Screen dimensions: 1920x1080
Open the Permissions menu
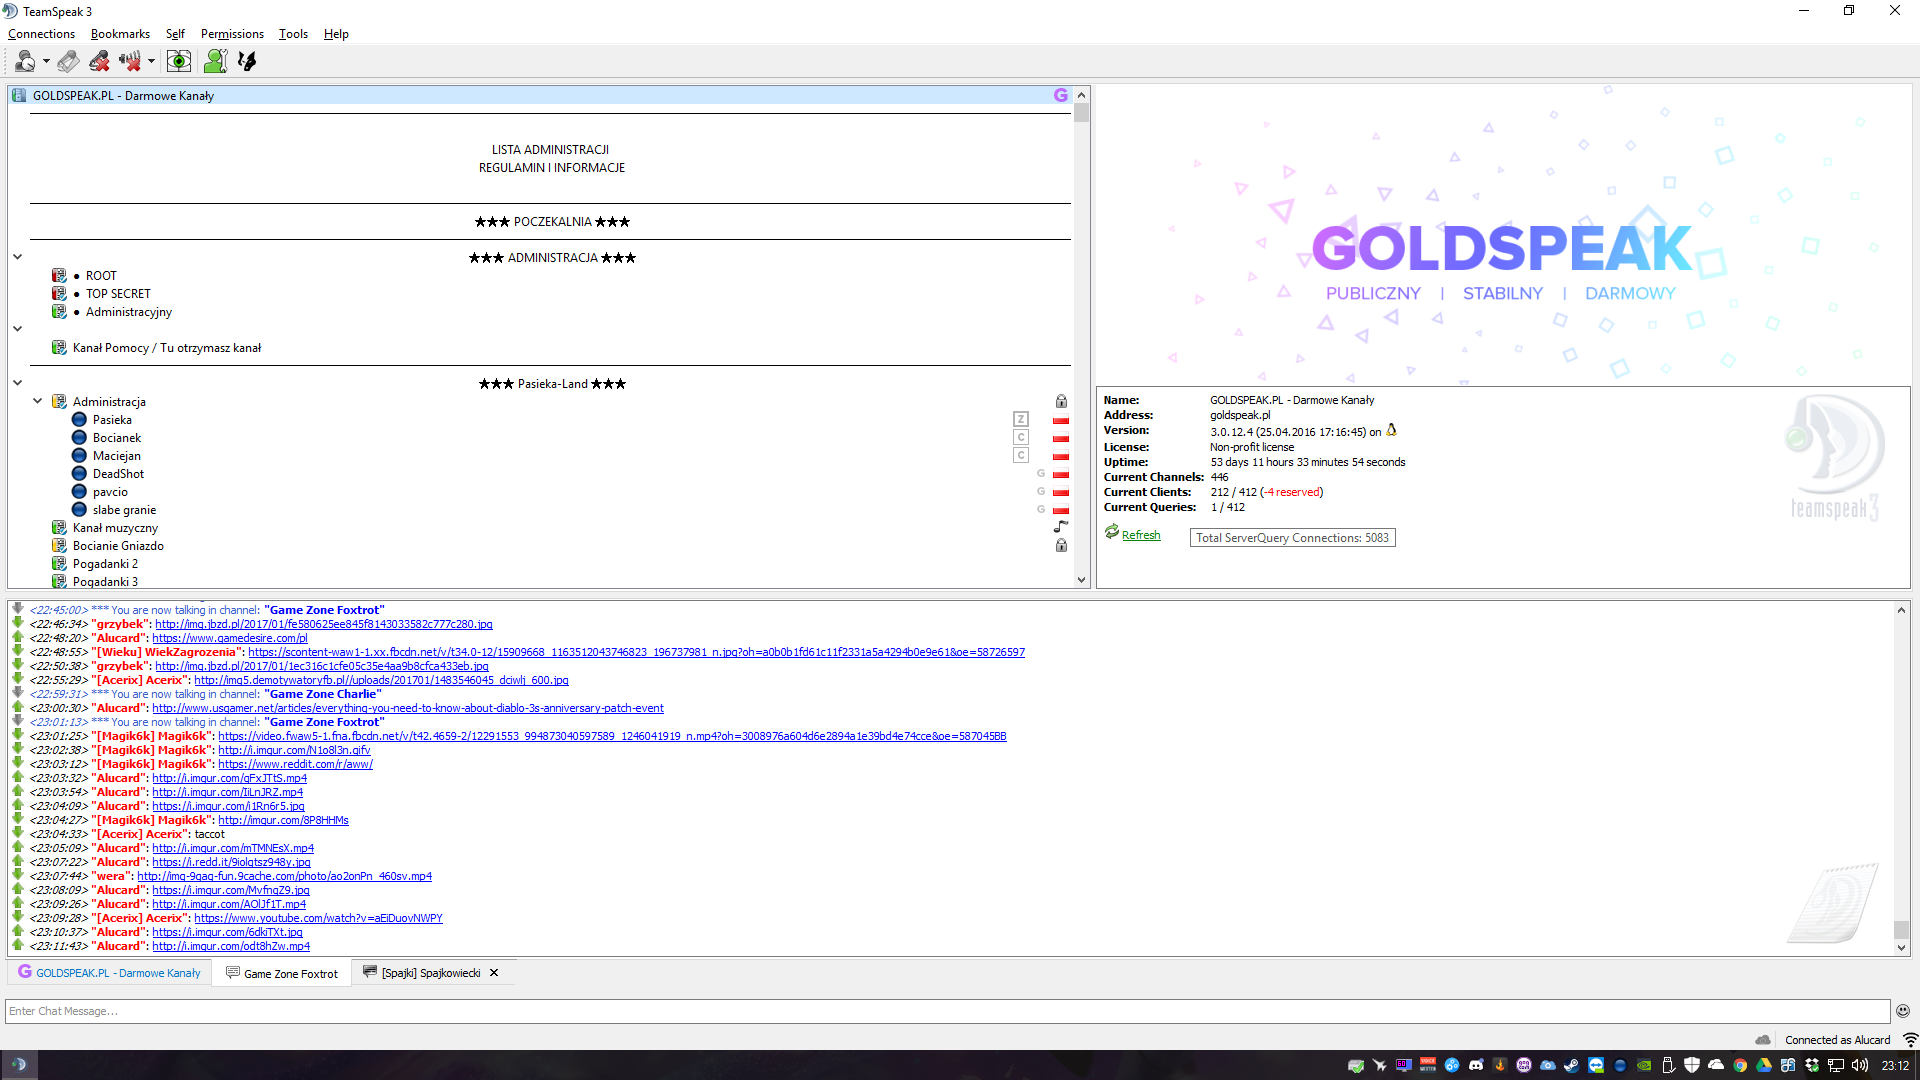click(232, 34)
